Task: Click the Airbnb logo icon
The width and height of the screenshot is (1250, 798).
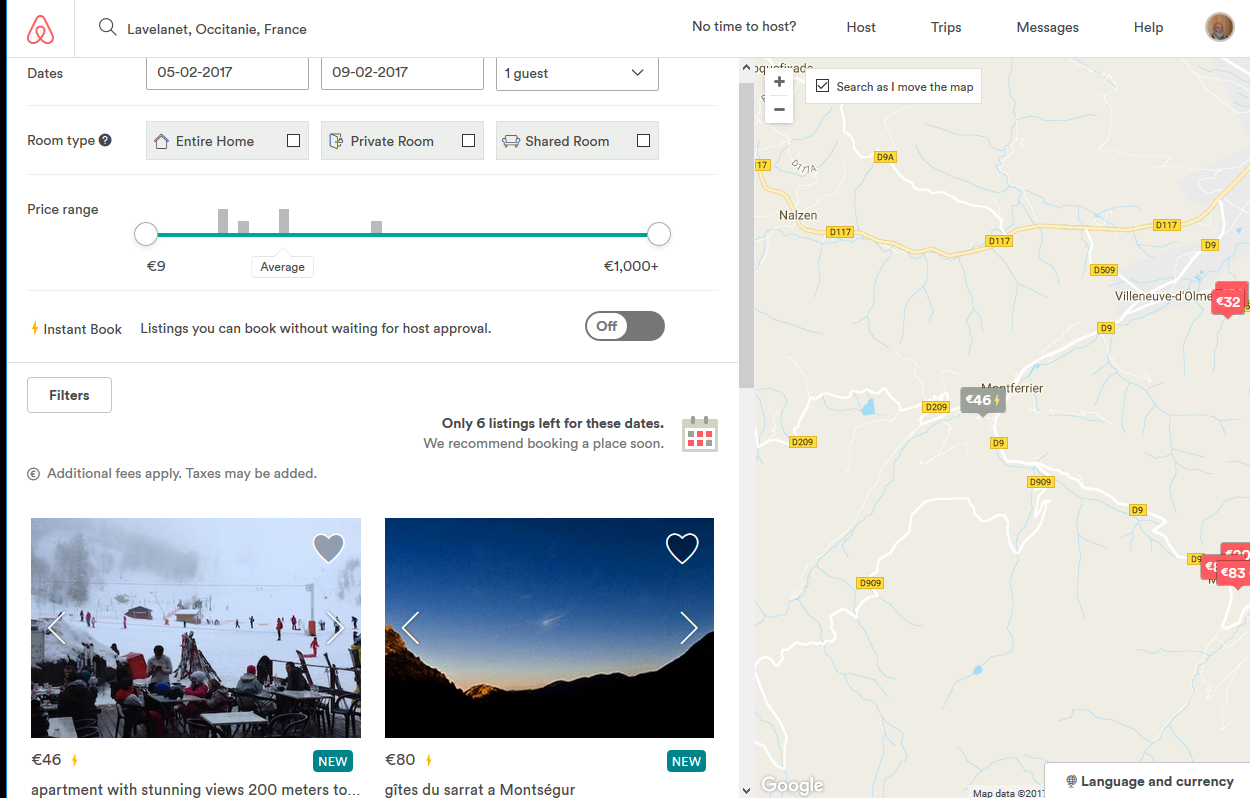Action: coord(39,29)
